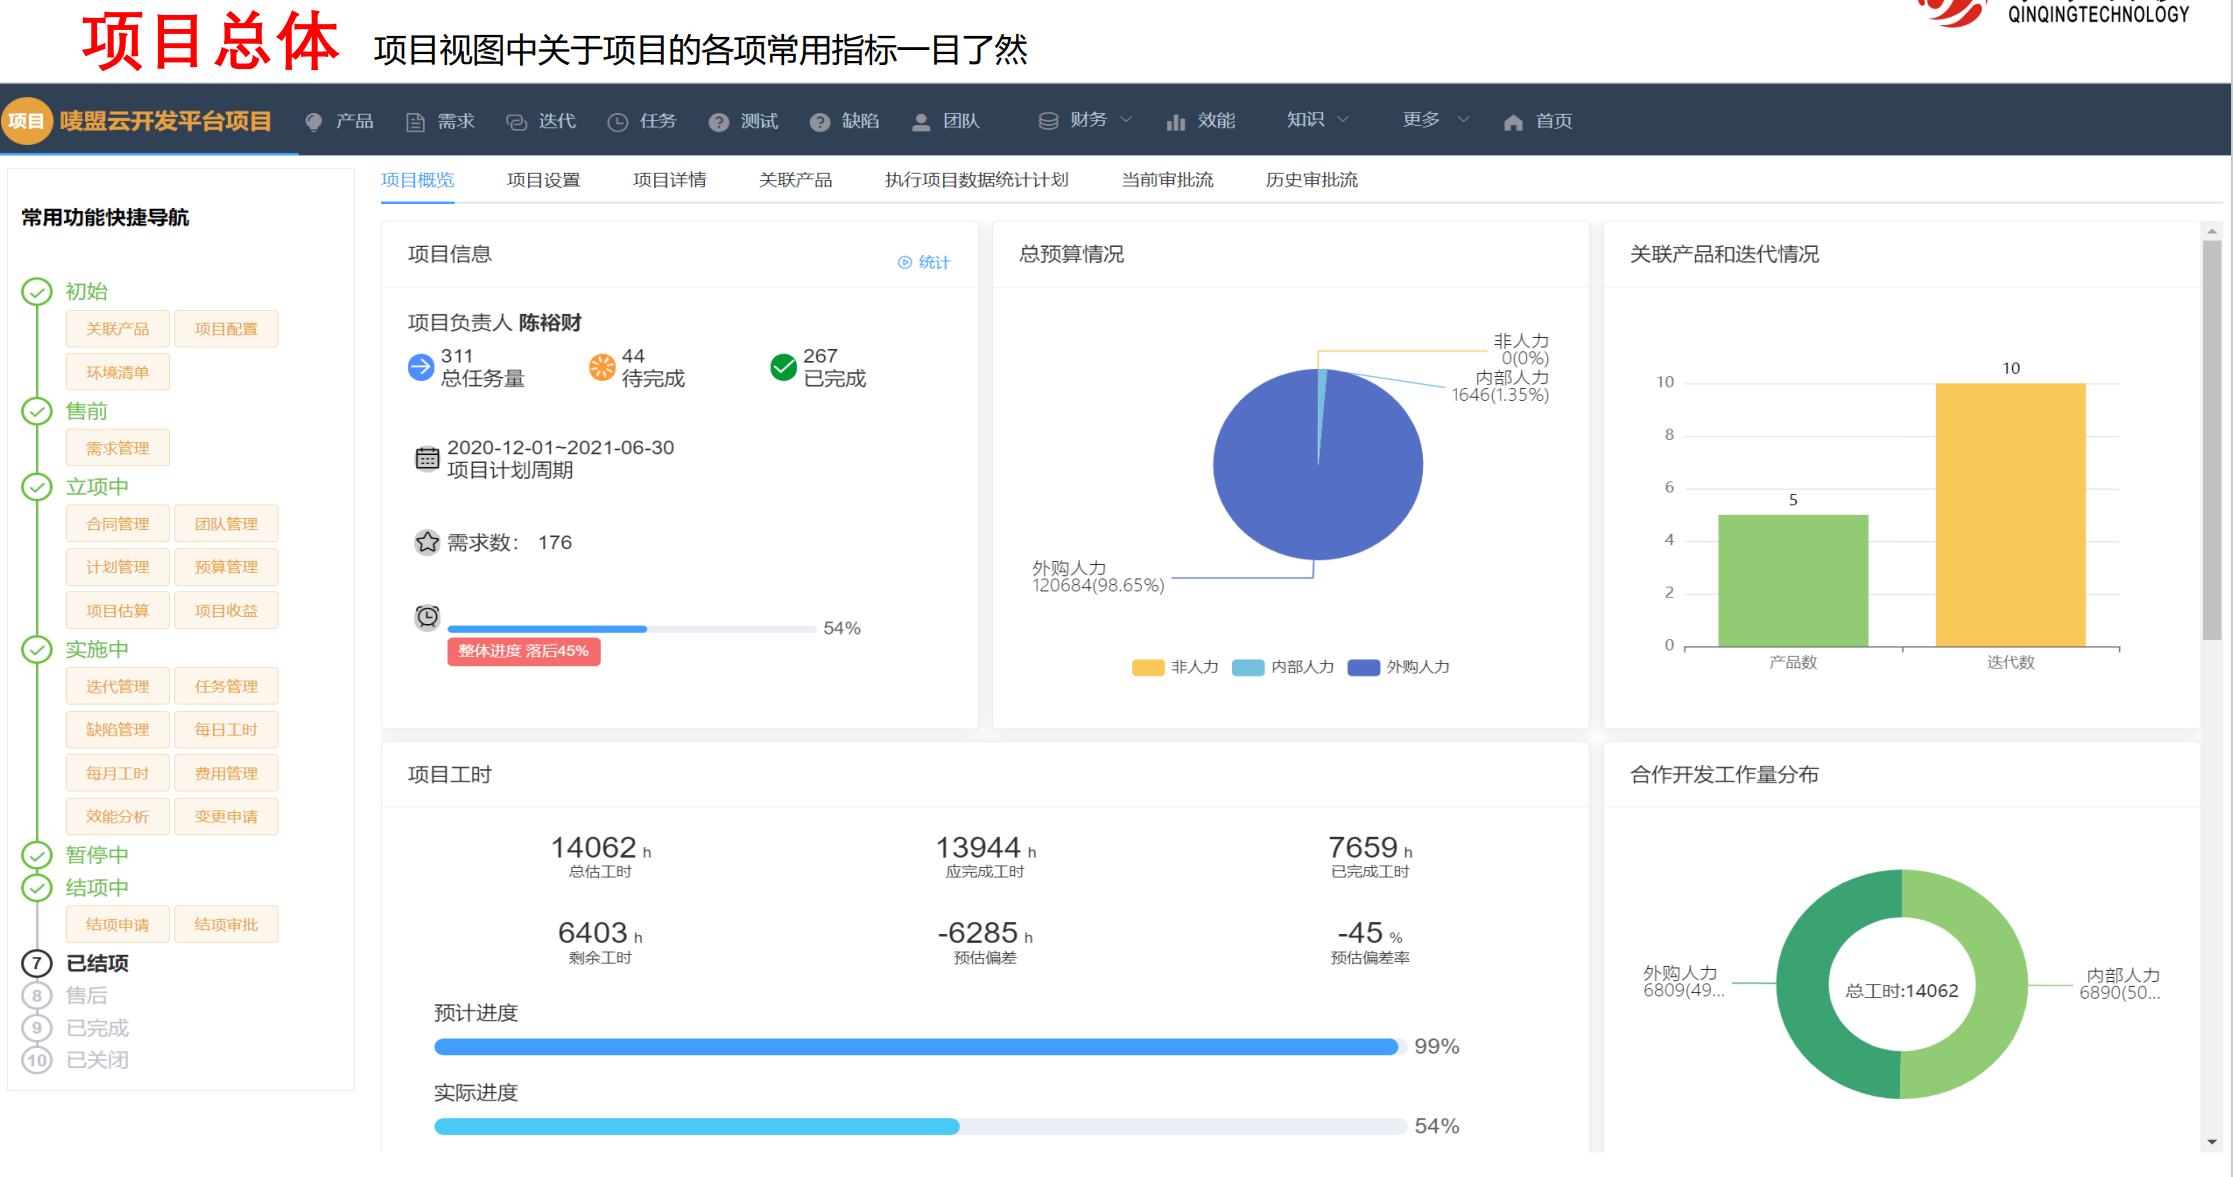Toggle the 外购人力 legend item
The height and width of the screenshot is (1177, 2233).
1398,667
